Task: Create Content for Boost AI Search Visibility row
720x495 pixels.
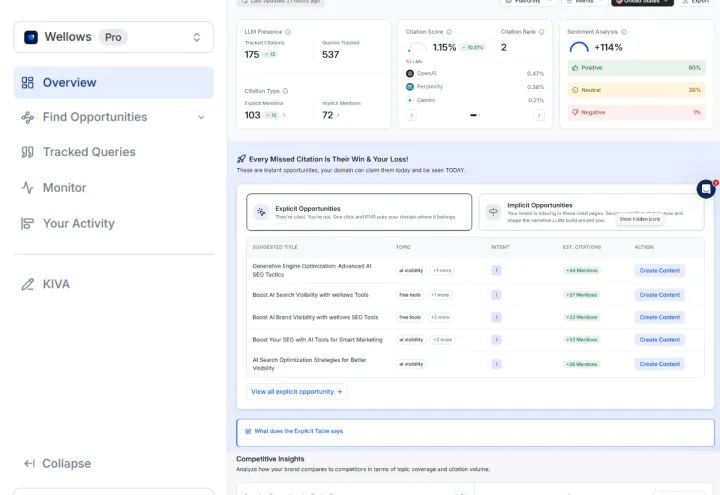Action: (659, 295)
